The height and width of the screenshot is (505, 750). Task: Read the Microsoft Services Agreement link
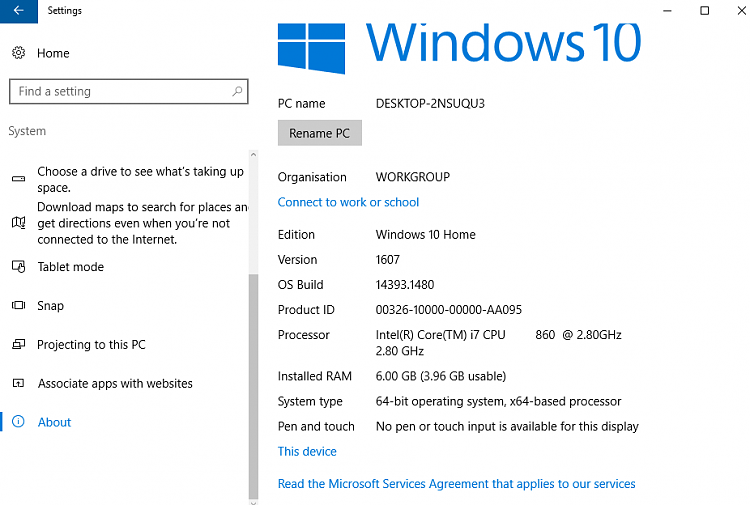pos(456,484)
